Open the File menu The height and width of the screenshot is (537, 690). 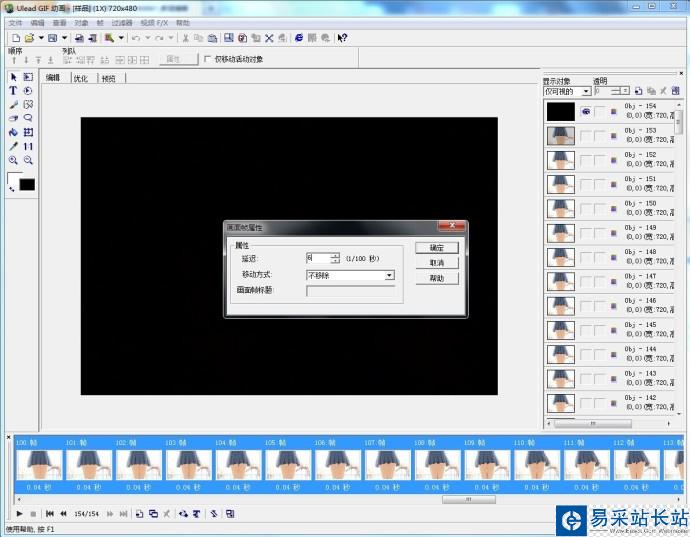tap(15, 23)
